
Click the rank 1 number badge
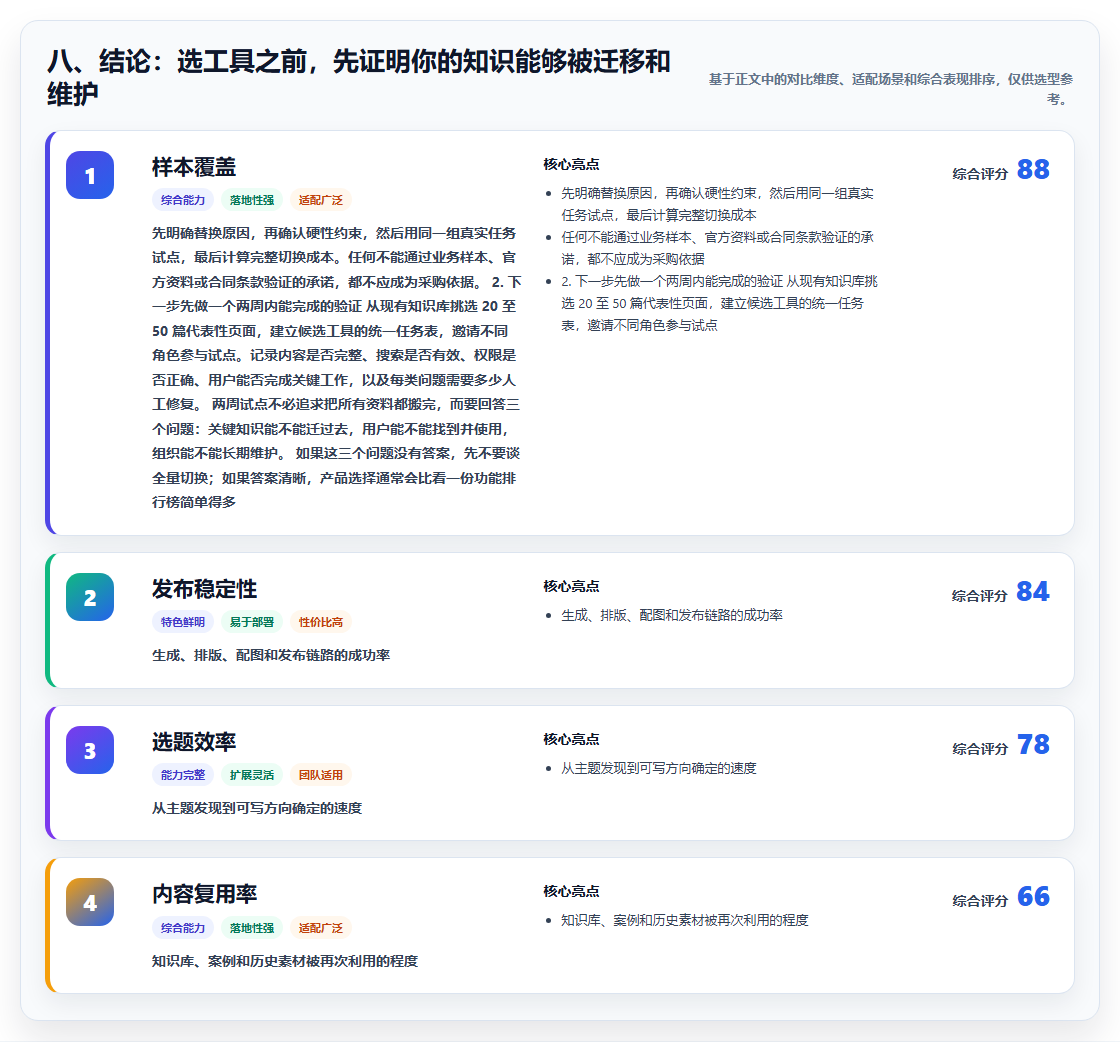click(x=90, y=175)
